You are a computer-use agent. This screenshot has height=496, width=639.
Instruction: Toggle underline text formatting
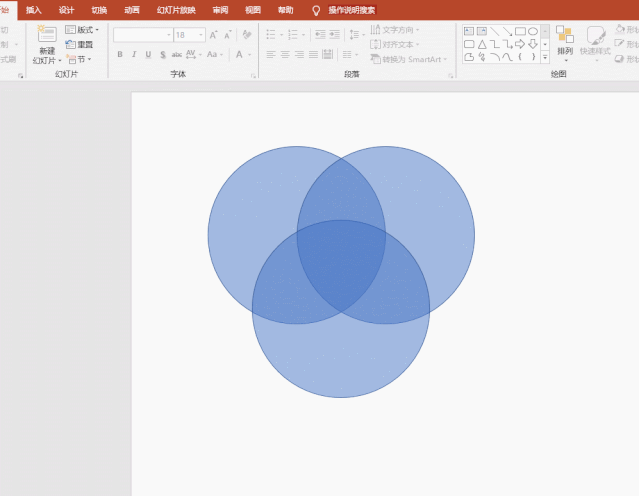tap(148, 55)
